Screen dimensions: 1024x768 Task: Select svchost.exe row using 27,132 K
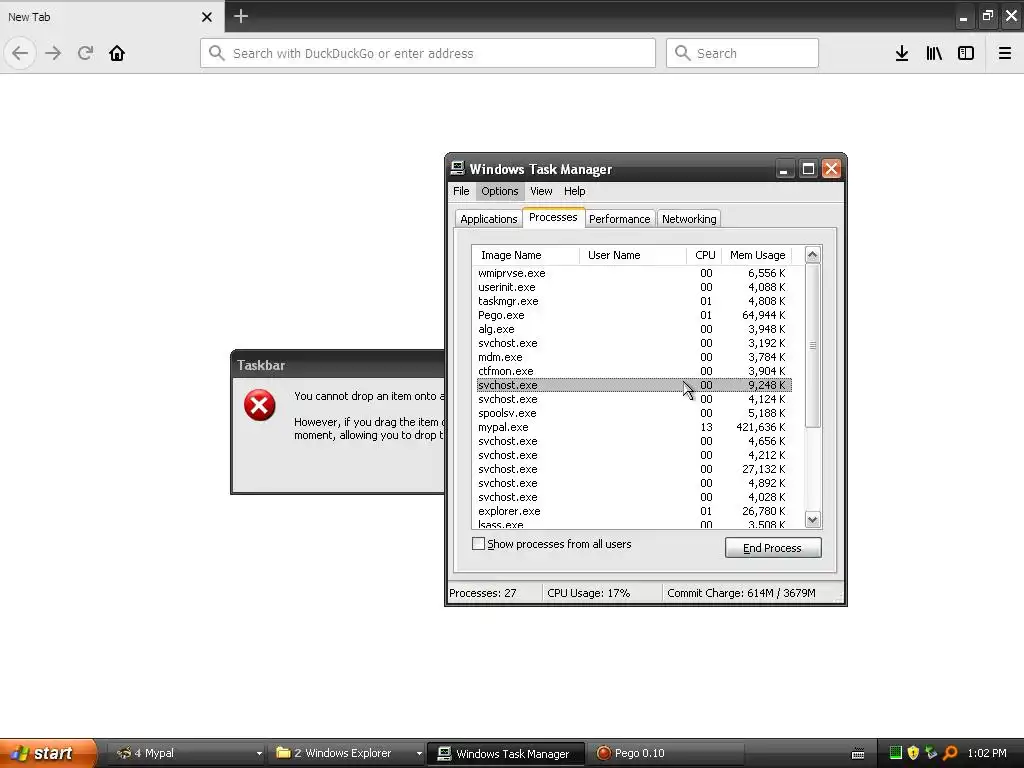633,469
